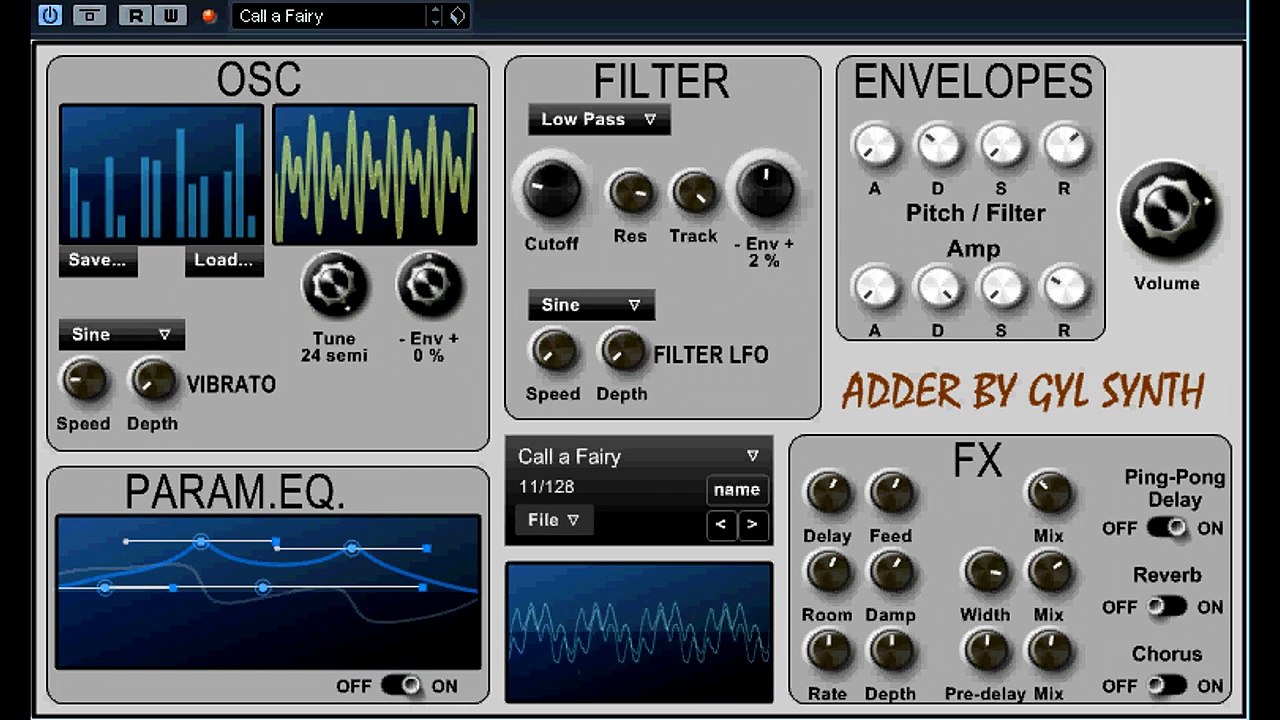
Task: Click the main Volume knob
Action: [1166, 210]
